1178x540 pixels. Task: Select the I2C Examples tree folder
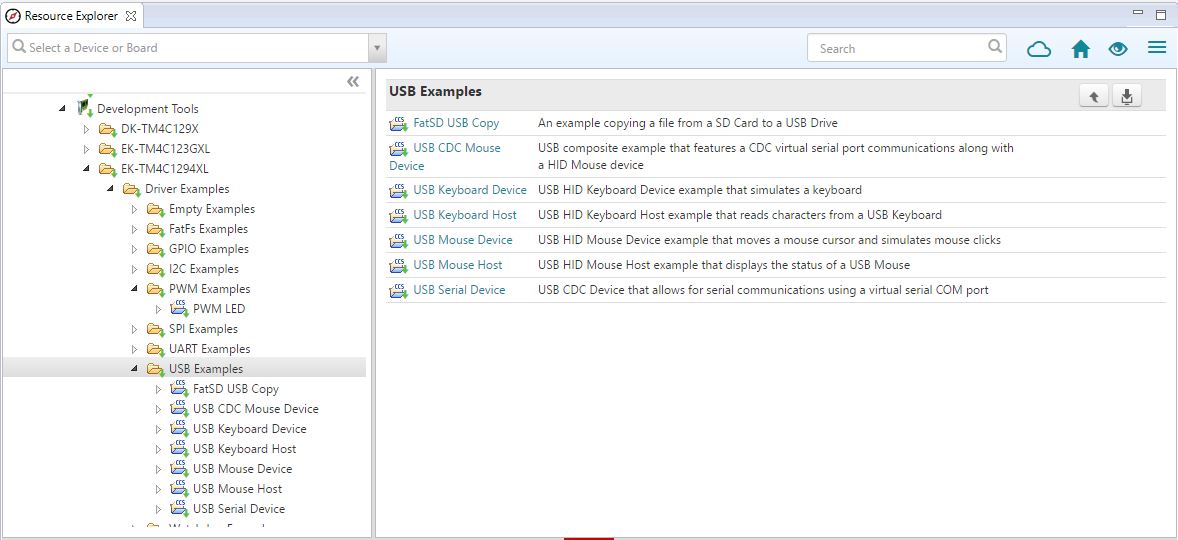pyautogui.click(x=203, y=269)
